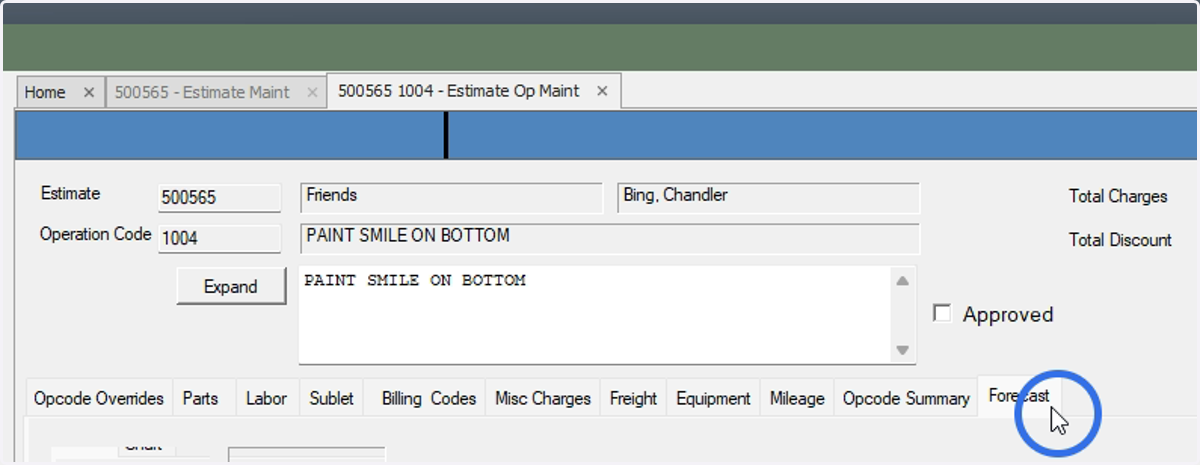1200x465 pixels.
Task: Close the Estimate Op Maint tab
Action: [602, 91]
